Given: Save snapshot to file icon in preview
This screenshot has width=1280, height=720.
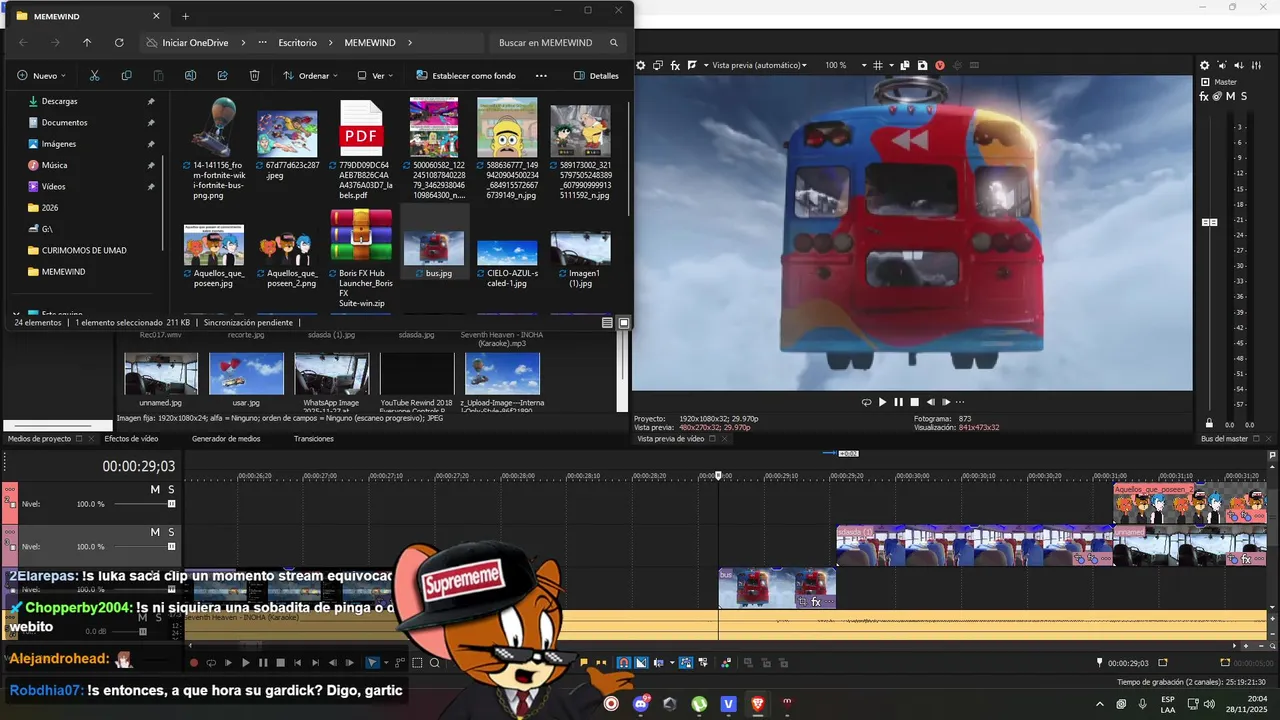Looking at the screenshot, I should coord(922,65).
